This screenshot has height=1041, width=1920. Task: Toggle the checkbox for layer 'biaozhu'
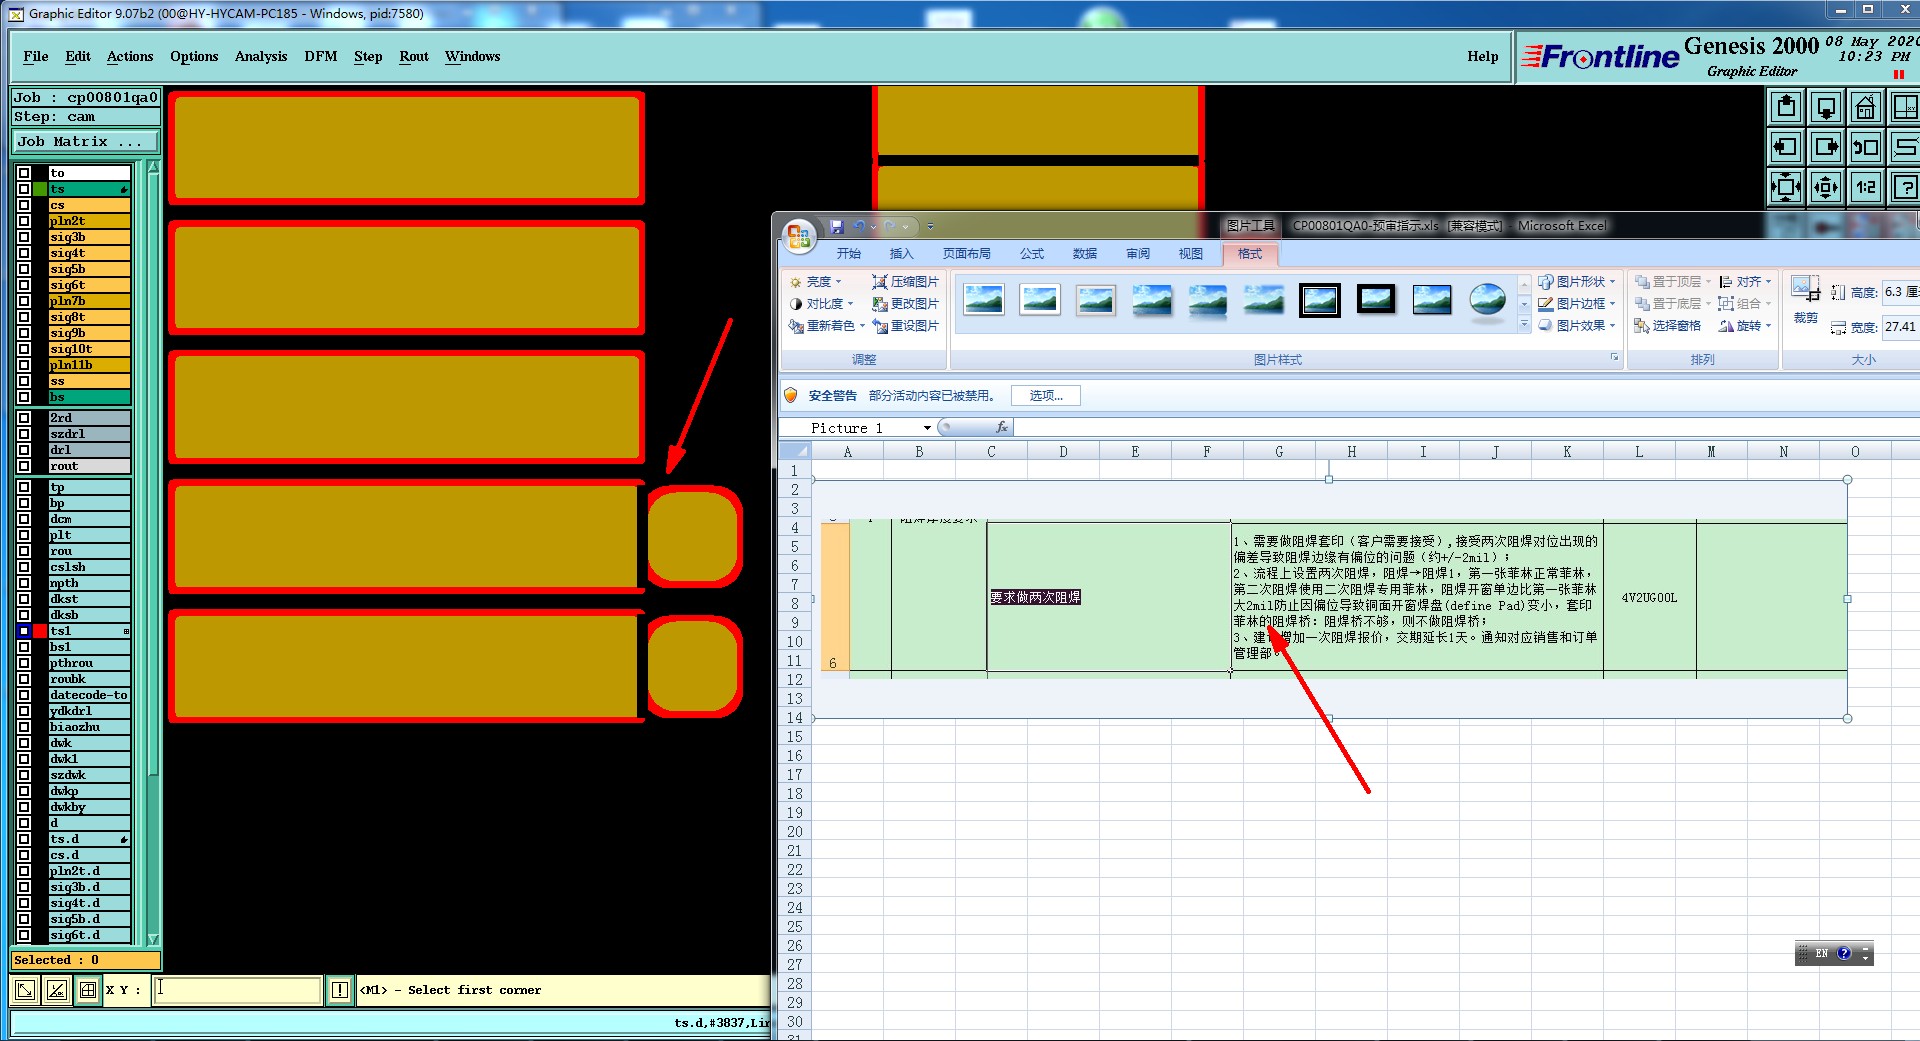click(24, 727)
